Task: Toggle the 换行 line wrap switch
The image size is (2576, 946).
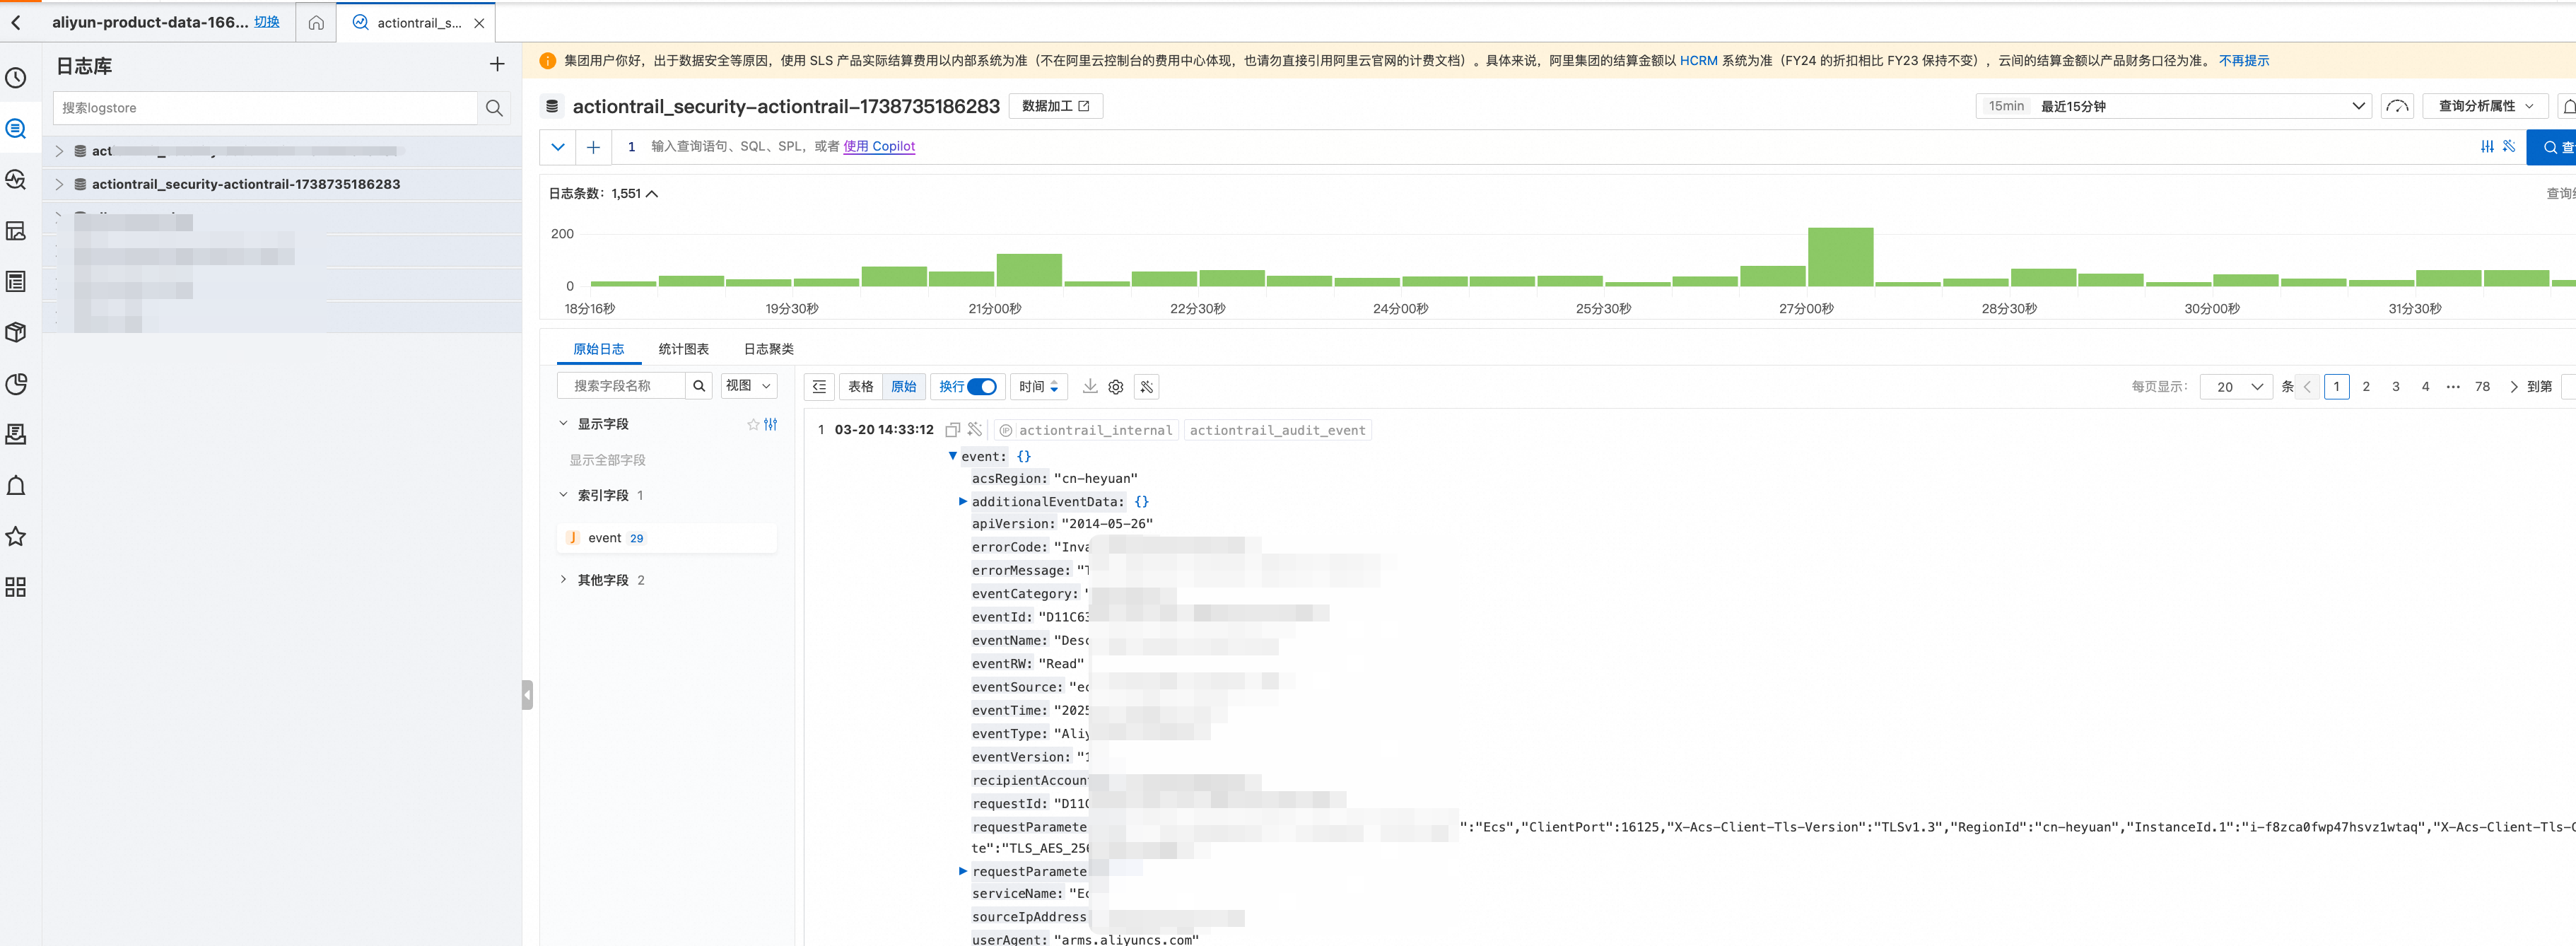Action: [982, 387]
